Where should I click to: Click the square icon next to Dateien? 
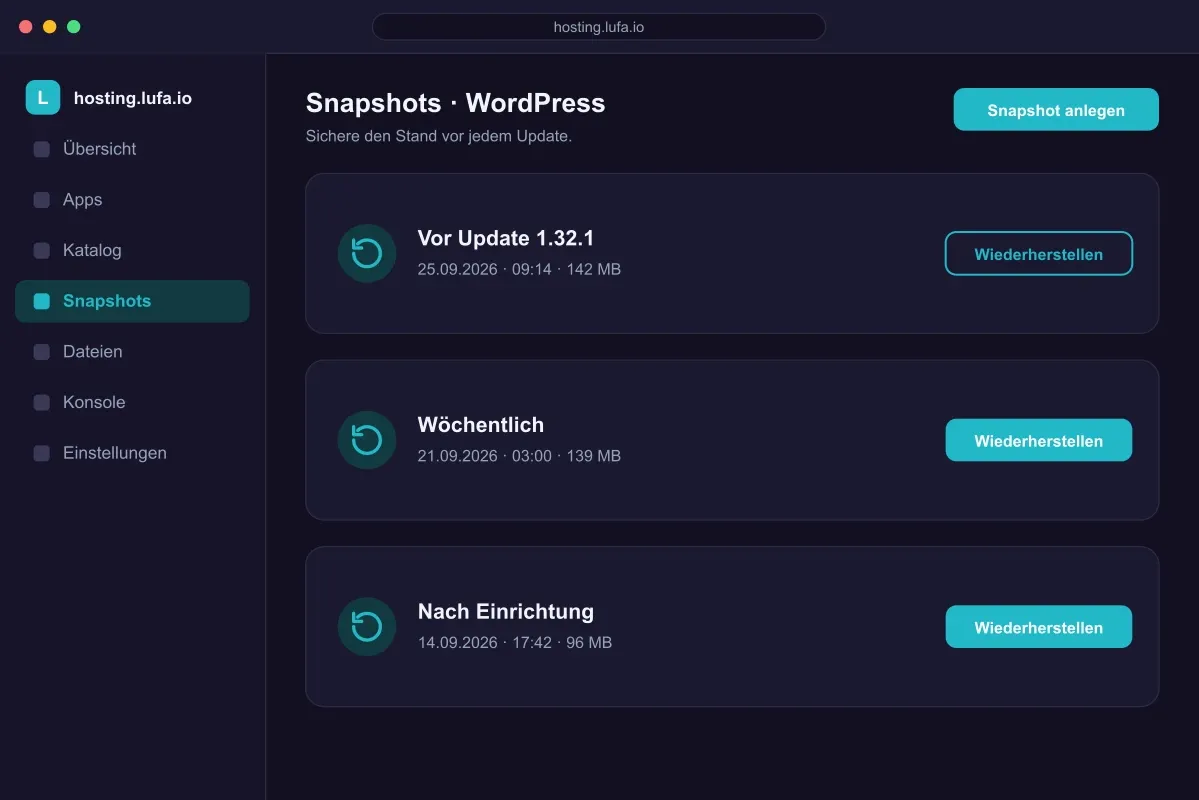pos(42,352)
